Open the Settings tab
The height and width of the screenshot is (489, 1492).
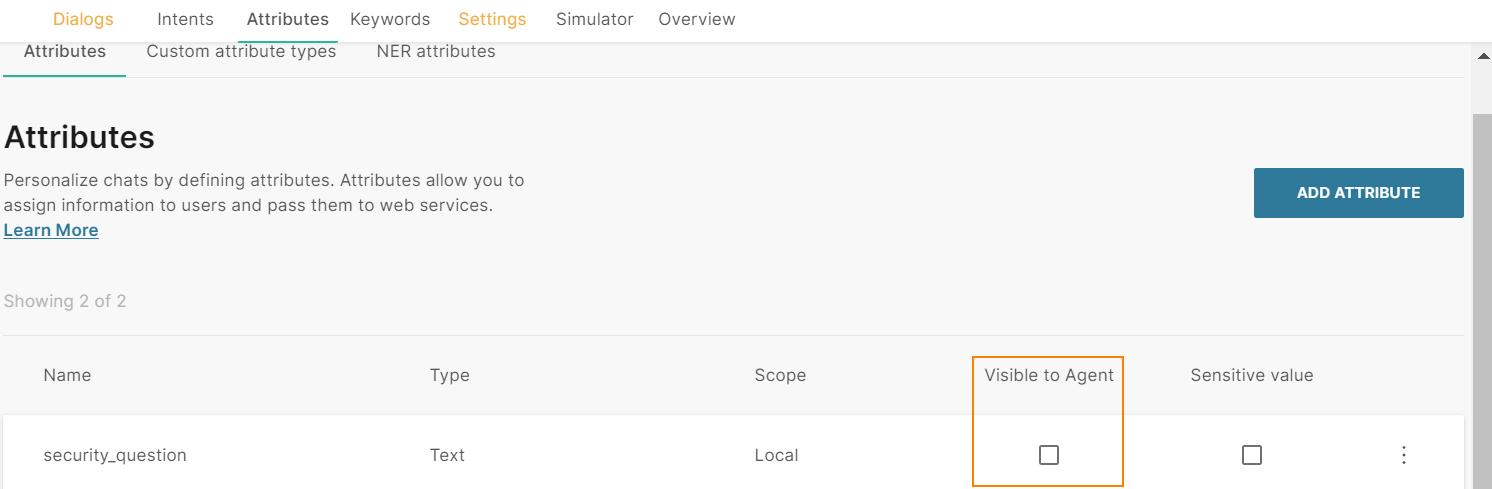pyautogui.click(x=492, y=19)
